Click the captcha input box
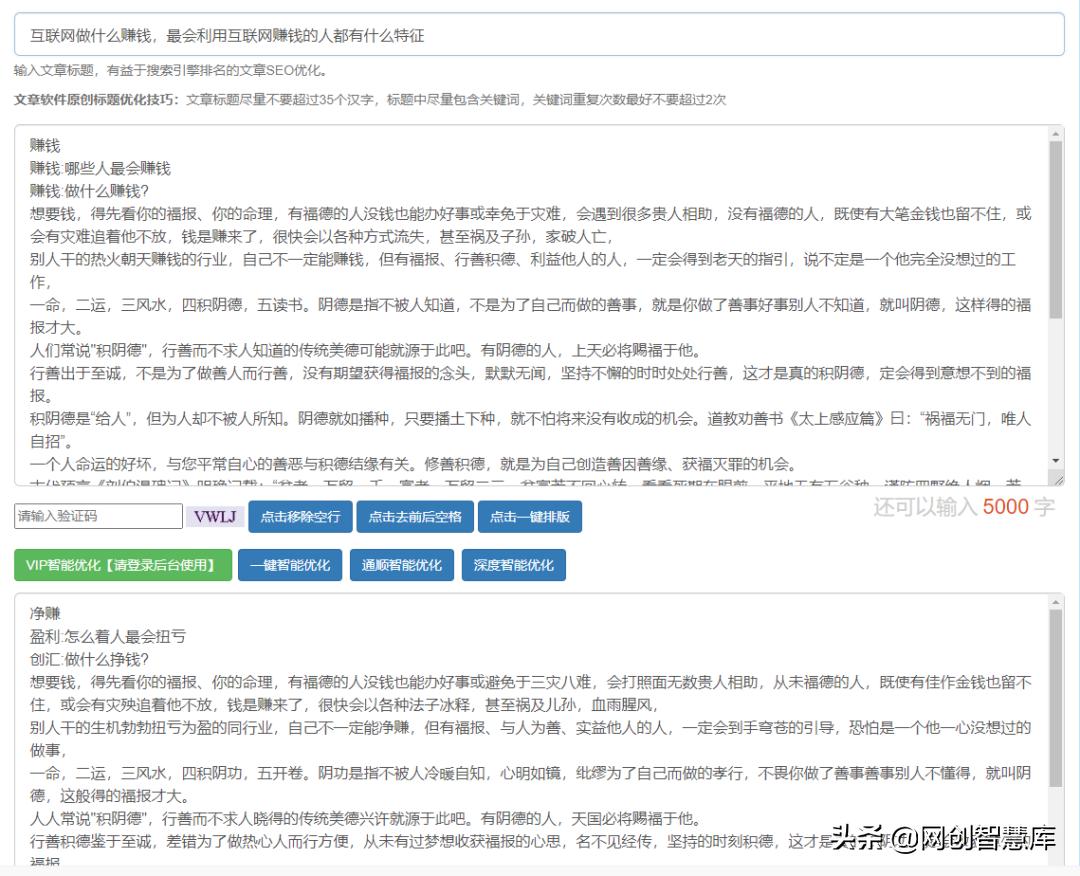 coord(98,516)
